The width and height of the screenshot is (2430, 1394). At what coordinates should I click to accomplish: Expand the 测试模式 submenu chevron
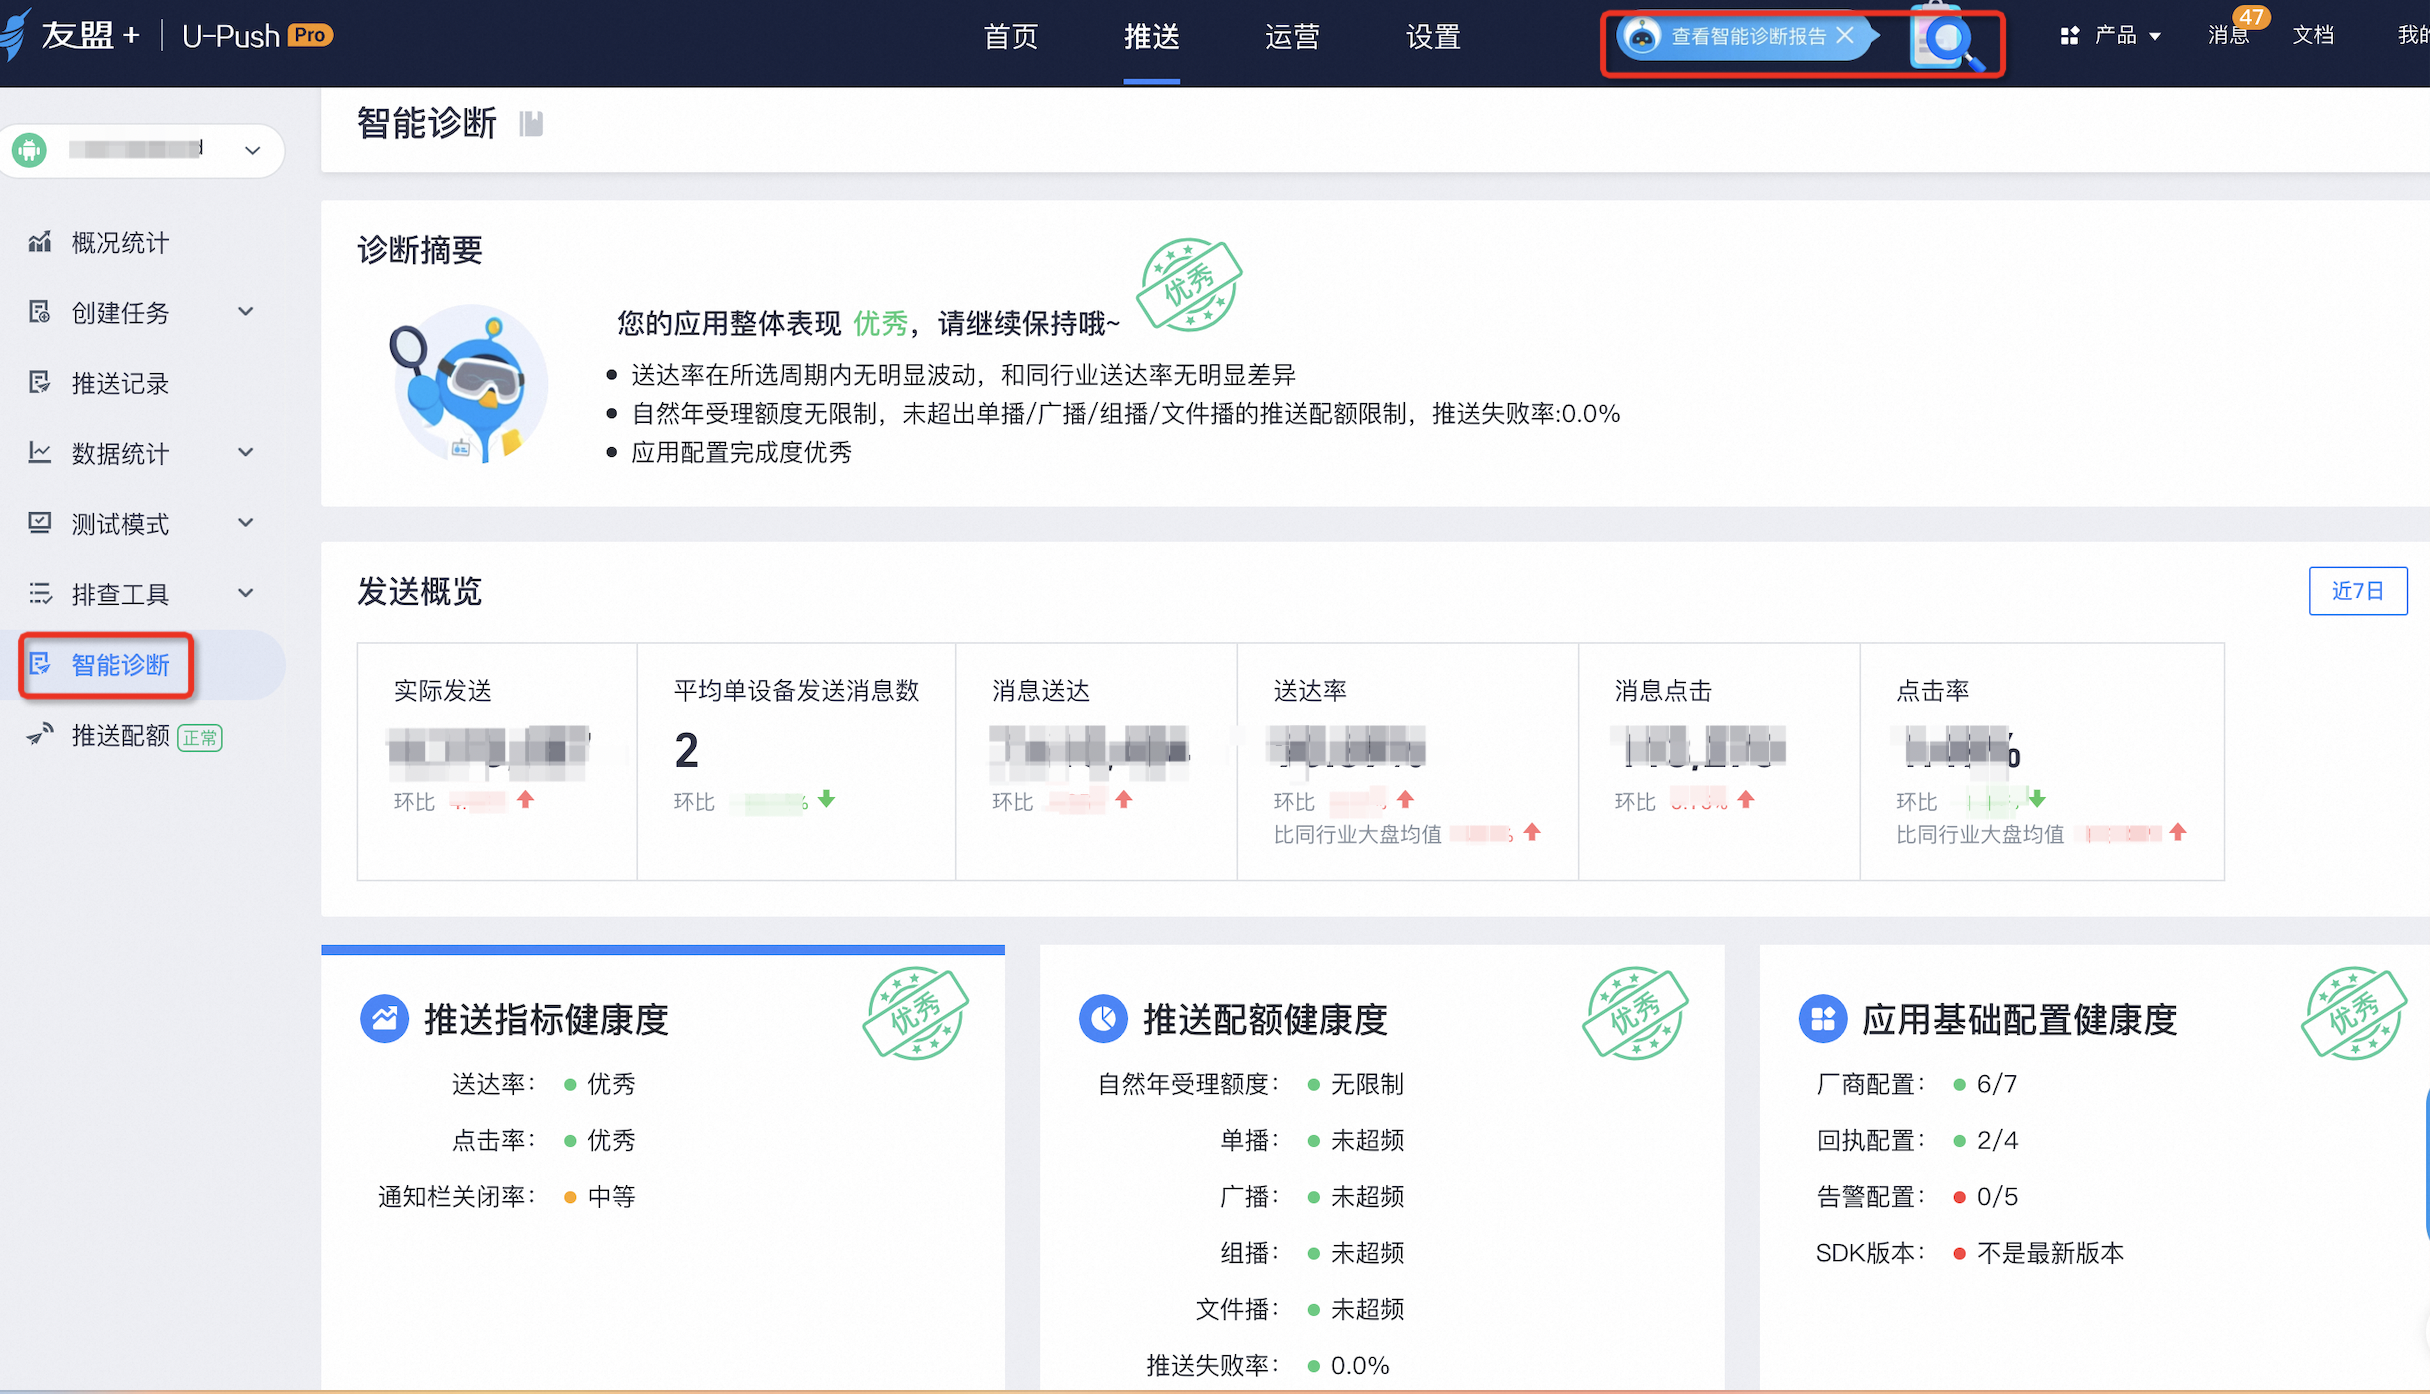pos(246,523)
